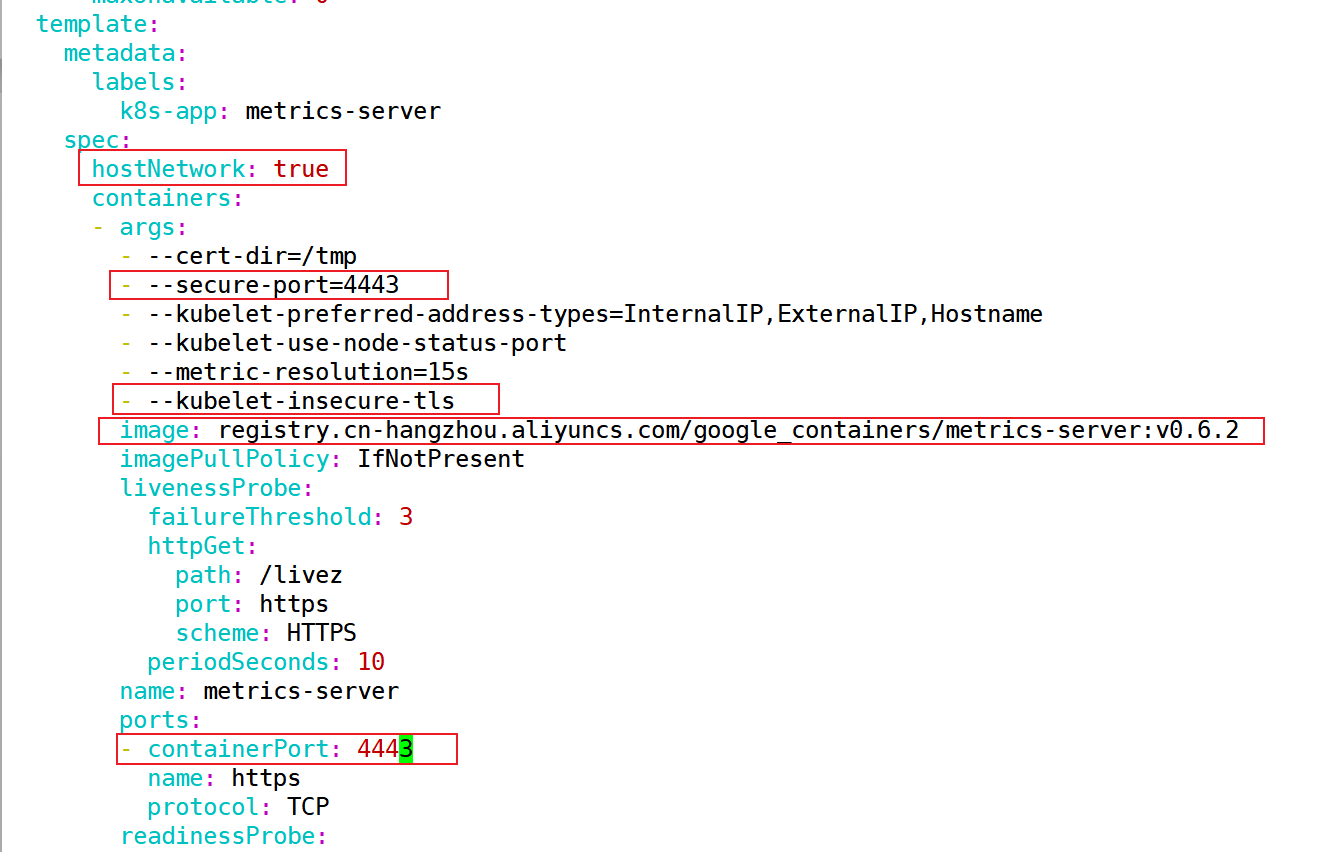Viewport: 1317px width, 852px height.
Task: Click the '--kubelet-preferred-address-types' argument line
Action: click(x=595, y=314)
